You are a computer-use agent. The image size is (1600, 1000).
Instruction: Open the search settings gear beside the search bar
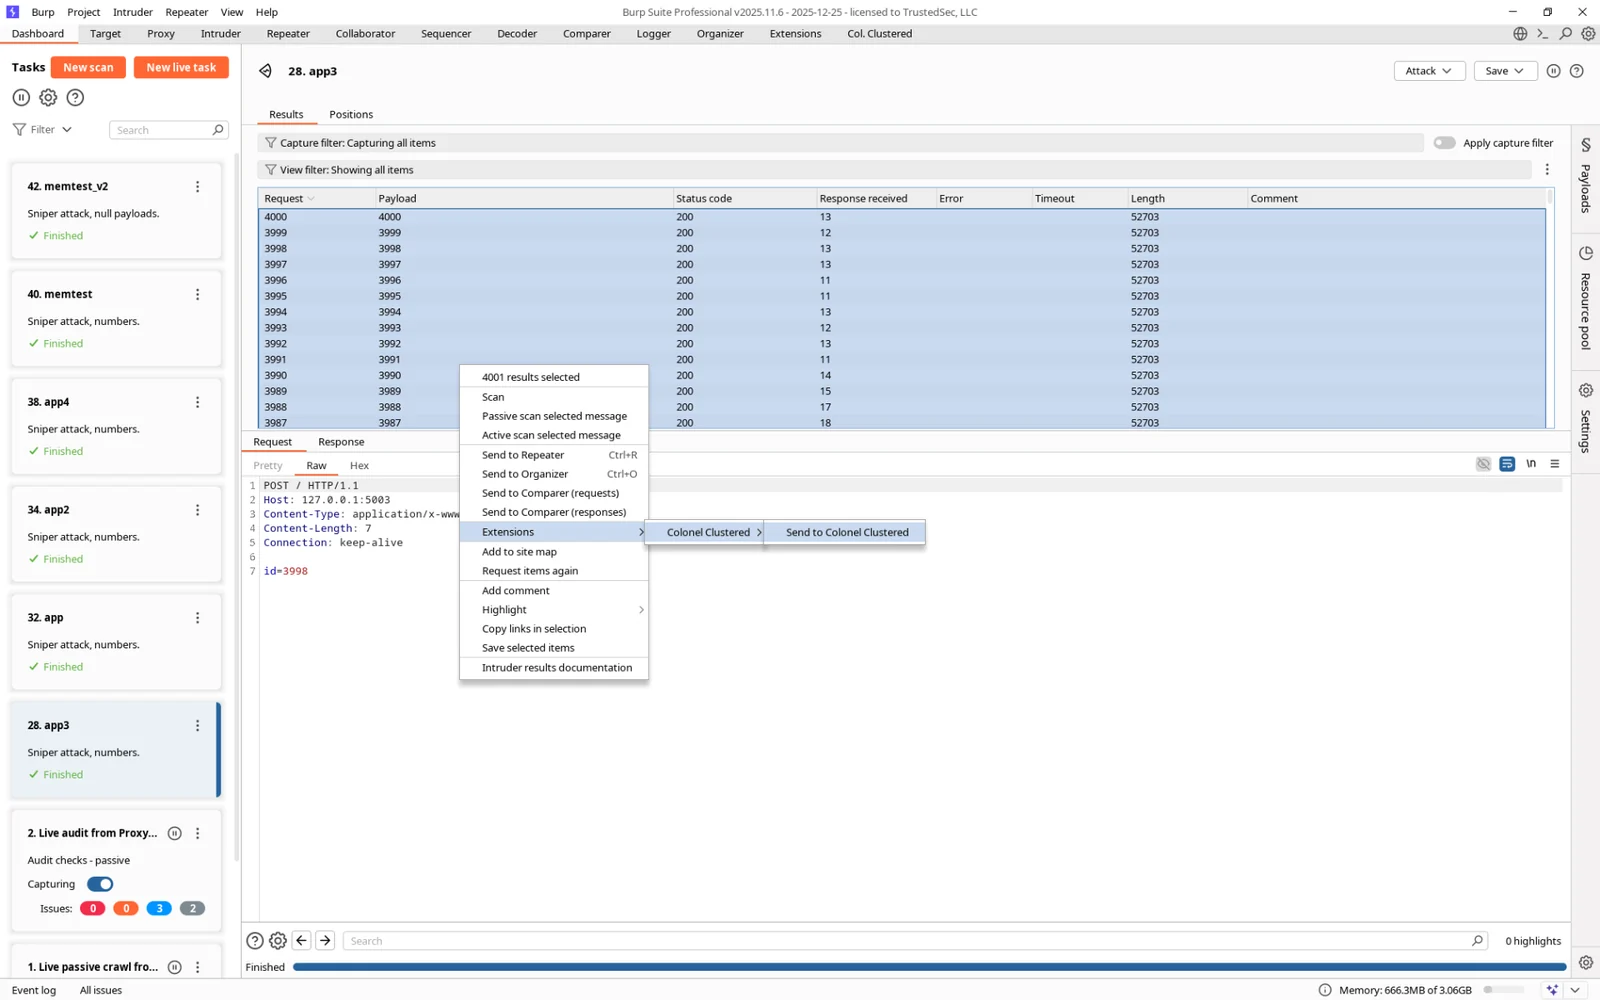(x=278, y=940)
